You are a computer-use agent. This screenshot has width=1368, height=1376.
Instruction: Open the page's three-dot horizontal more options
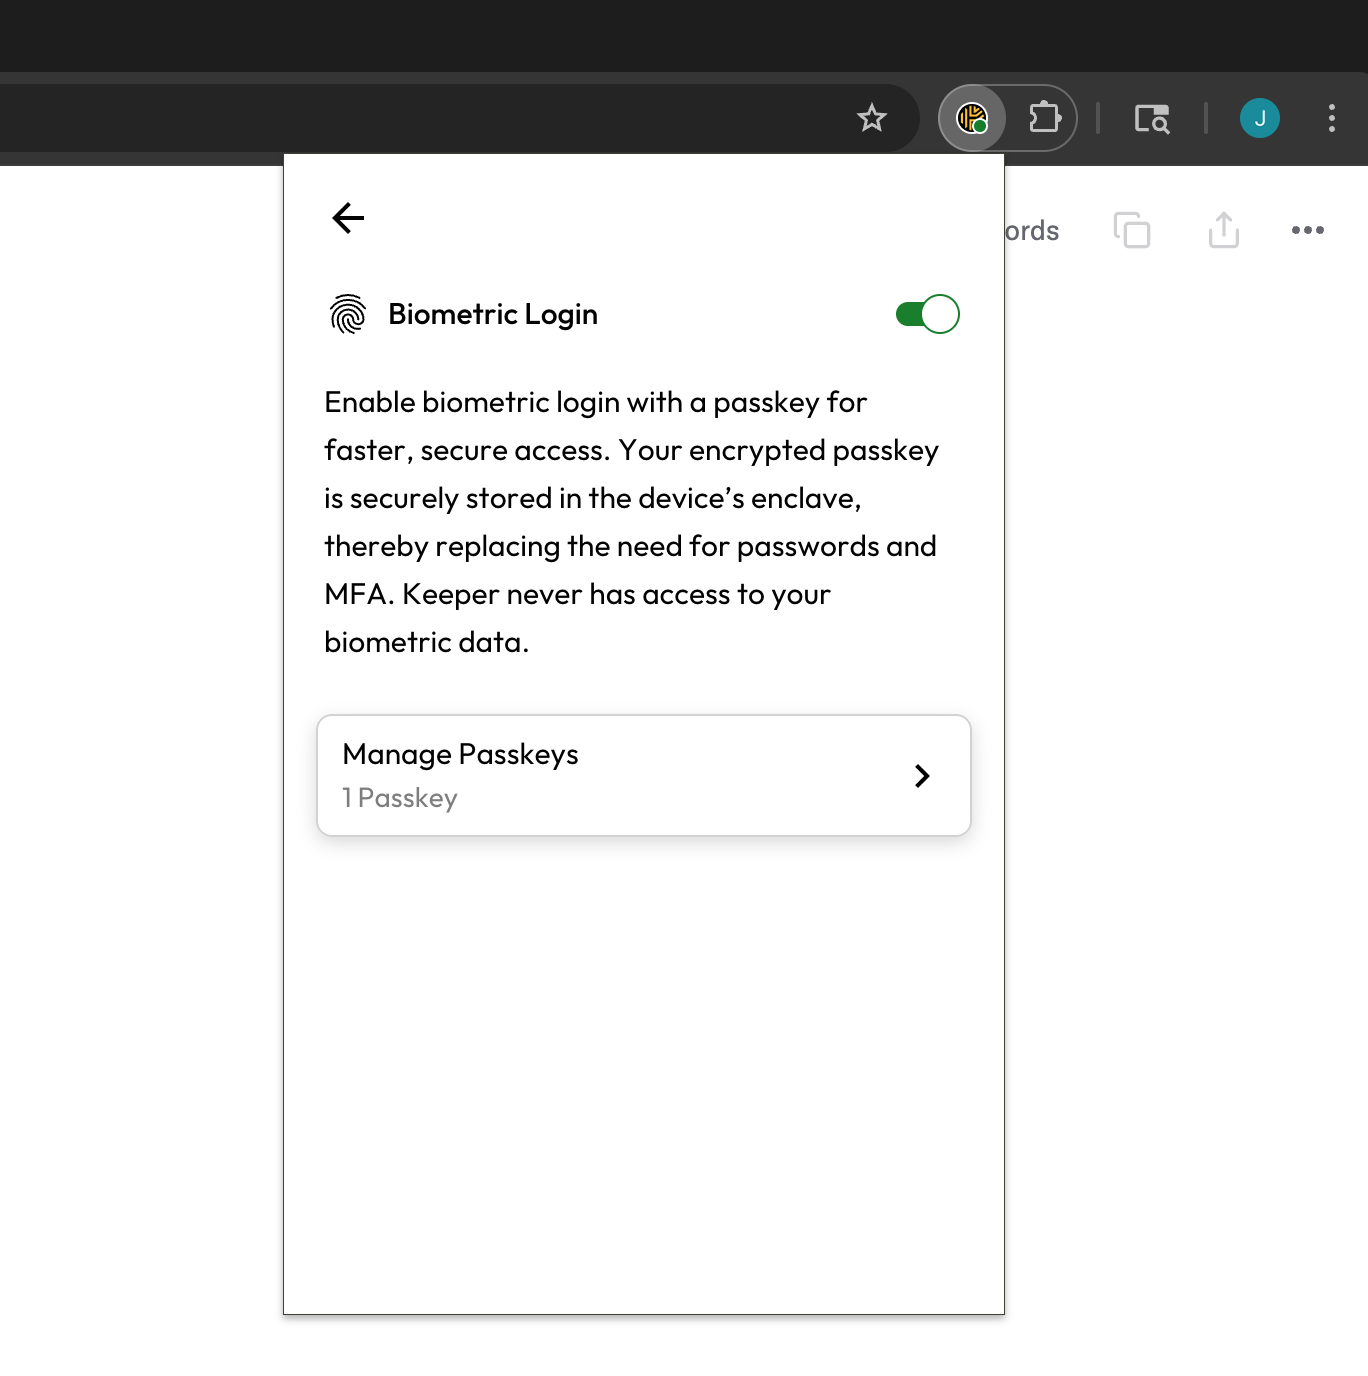pyautogui.click(x=1307, y=230)
